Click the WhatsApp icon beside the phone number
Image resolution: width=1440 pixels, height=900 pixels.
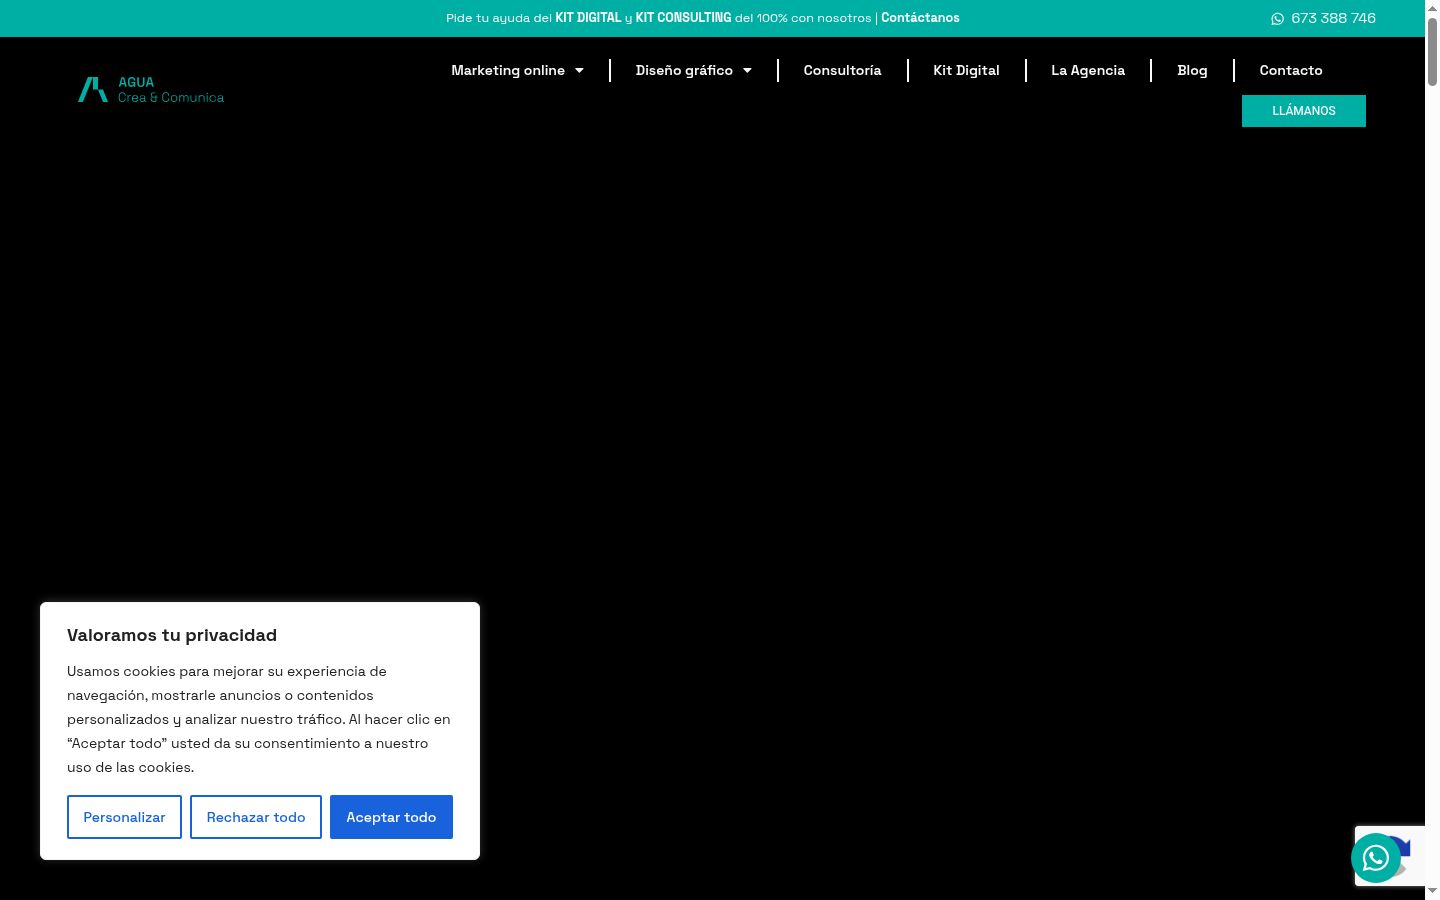[1277, 18]
